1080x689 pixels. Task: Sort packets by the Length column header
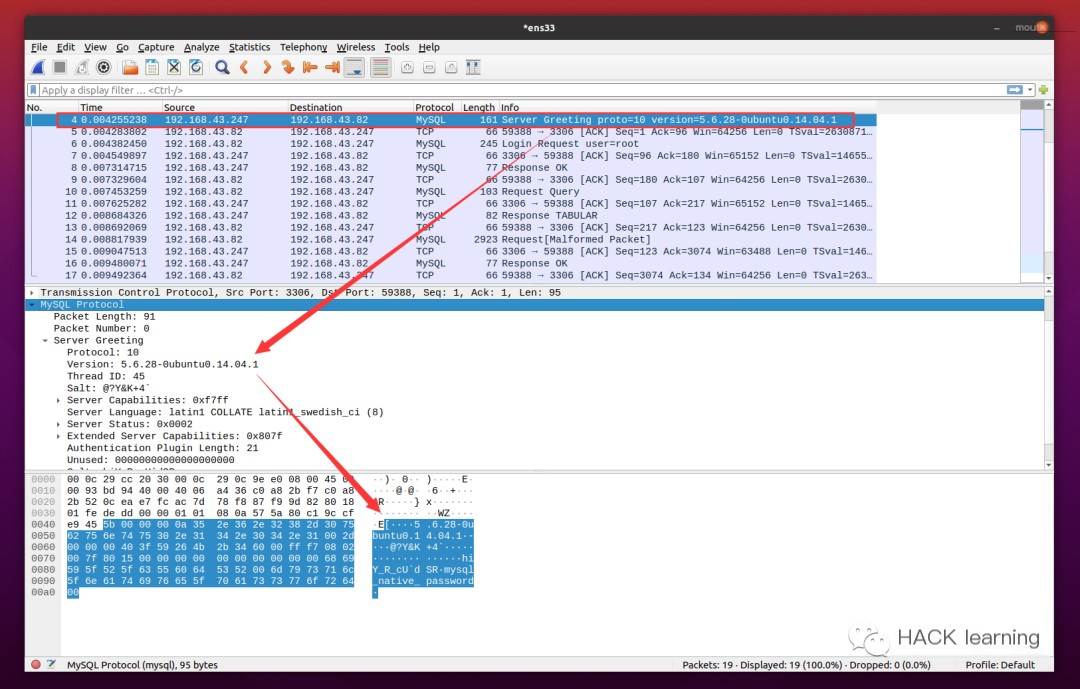[479, 107]
